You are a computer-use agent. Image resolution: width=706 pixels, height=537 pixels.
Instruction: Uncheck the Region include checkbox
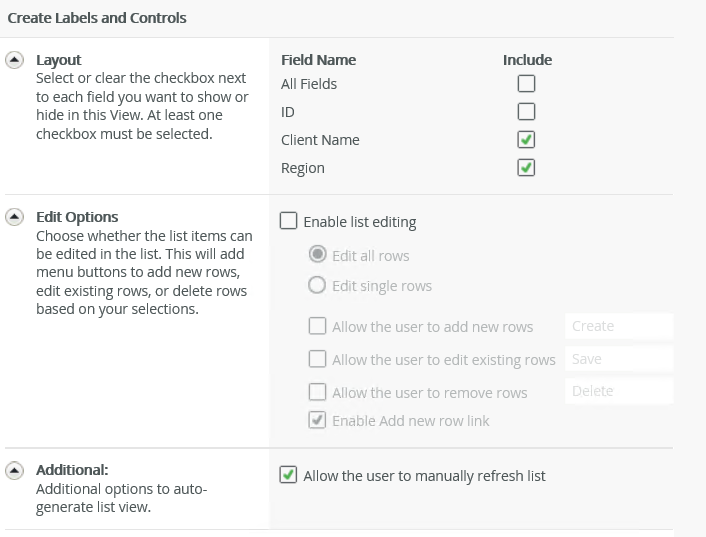click(x=526, y=168)
